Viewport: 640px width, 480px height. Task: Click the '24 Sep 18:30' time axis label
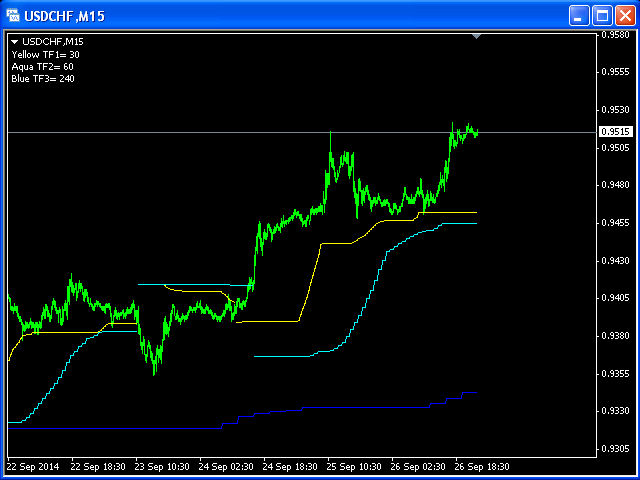(290, 467)
